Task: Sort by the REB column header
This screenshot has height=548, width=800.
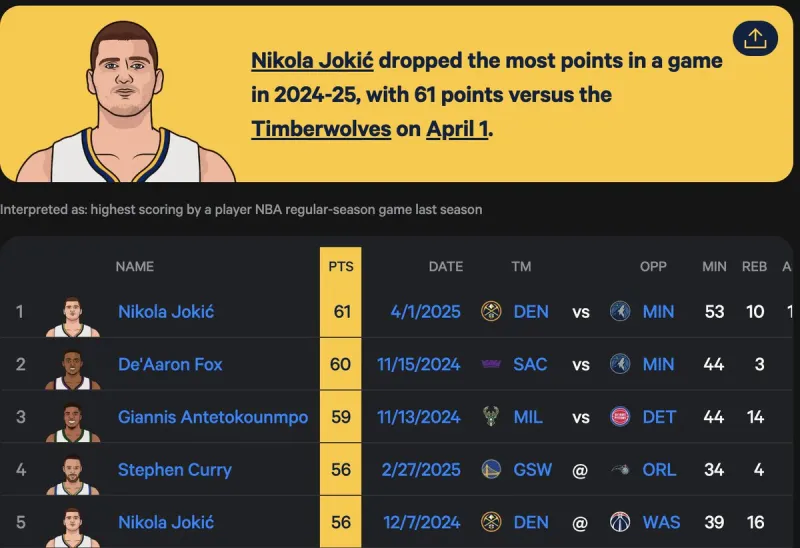Action: coord(754,266)
